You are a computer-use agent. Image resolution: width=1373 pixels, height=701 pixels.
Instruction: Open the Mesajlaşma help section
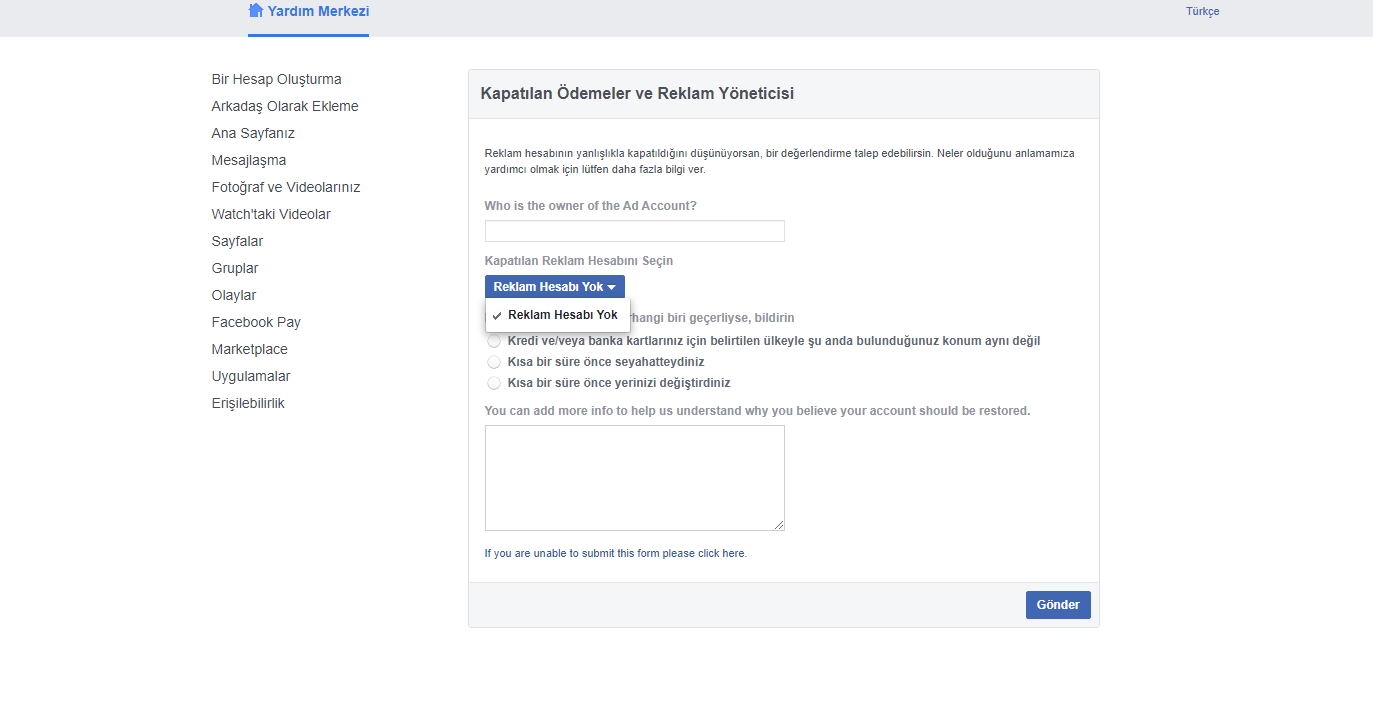(249, 160)
